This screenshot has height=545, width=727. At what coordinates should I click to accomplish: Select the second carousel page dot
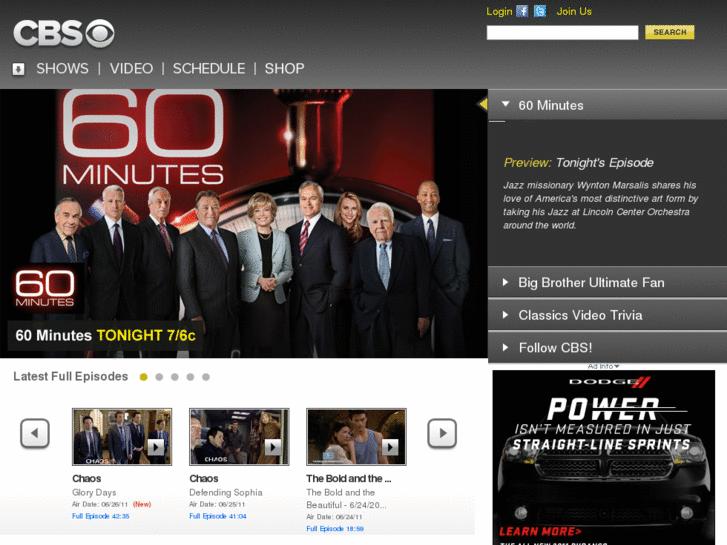[x=159, y=377]
